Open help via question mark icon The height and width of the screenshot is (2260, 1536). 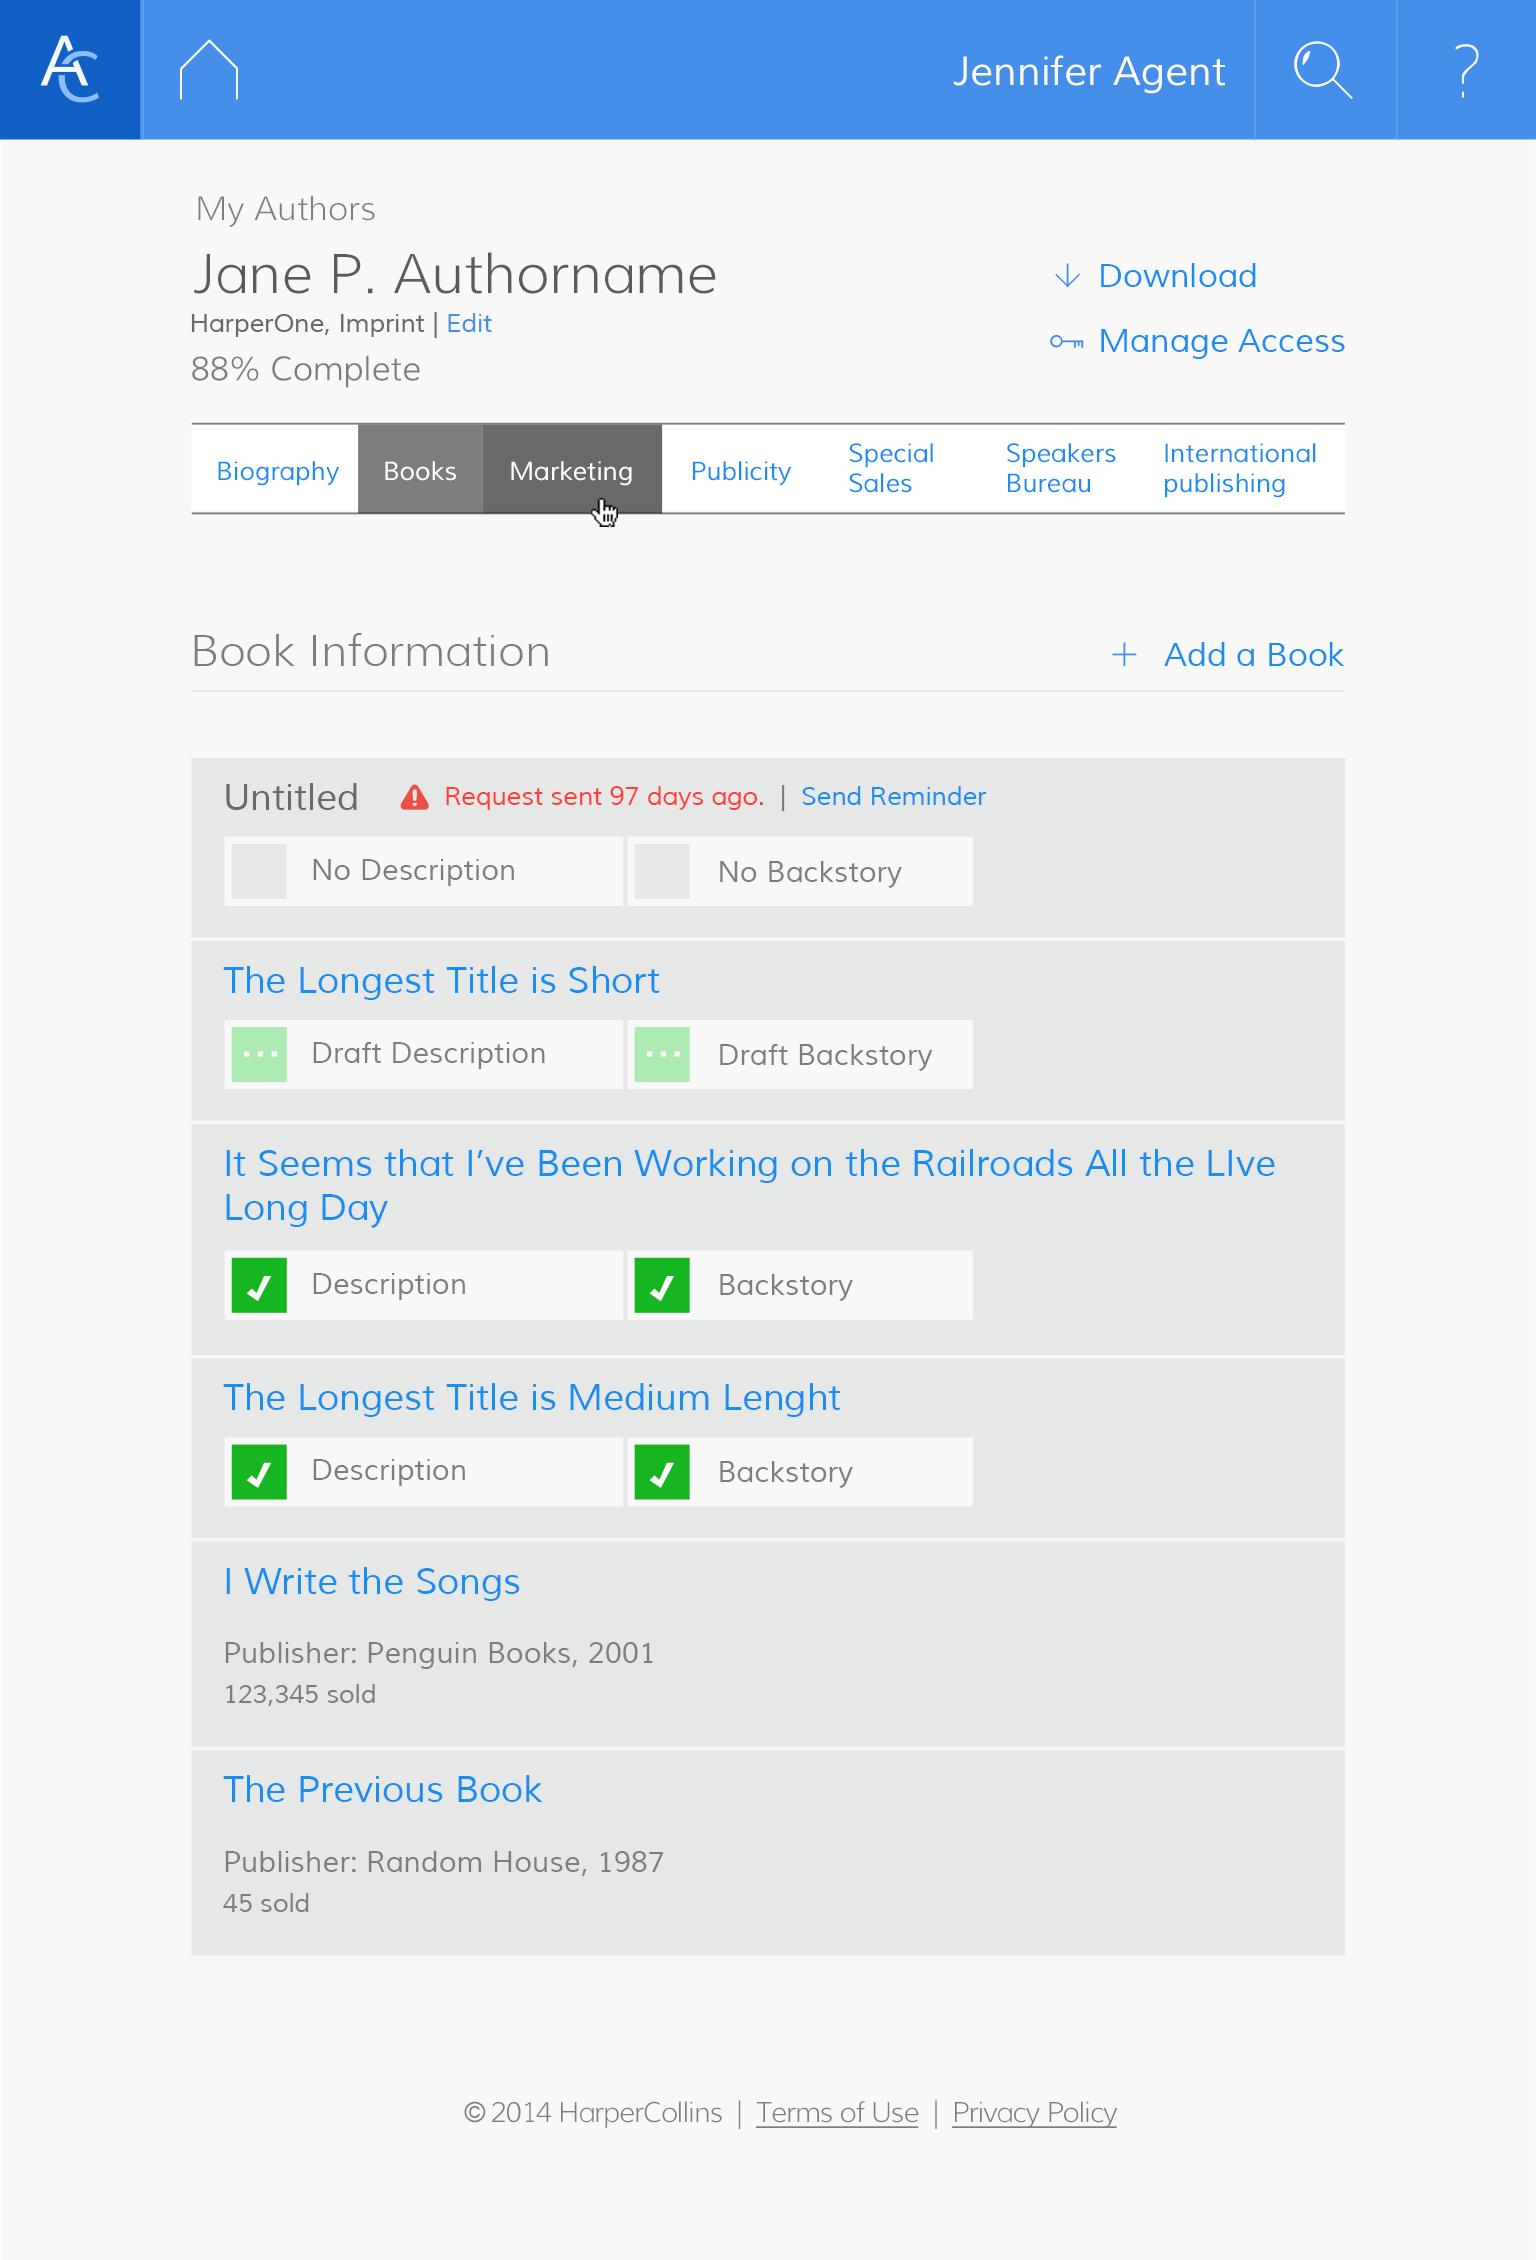[x=1465, y=70]
